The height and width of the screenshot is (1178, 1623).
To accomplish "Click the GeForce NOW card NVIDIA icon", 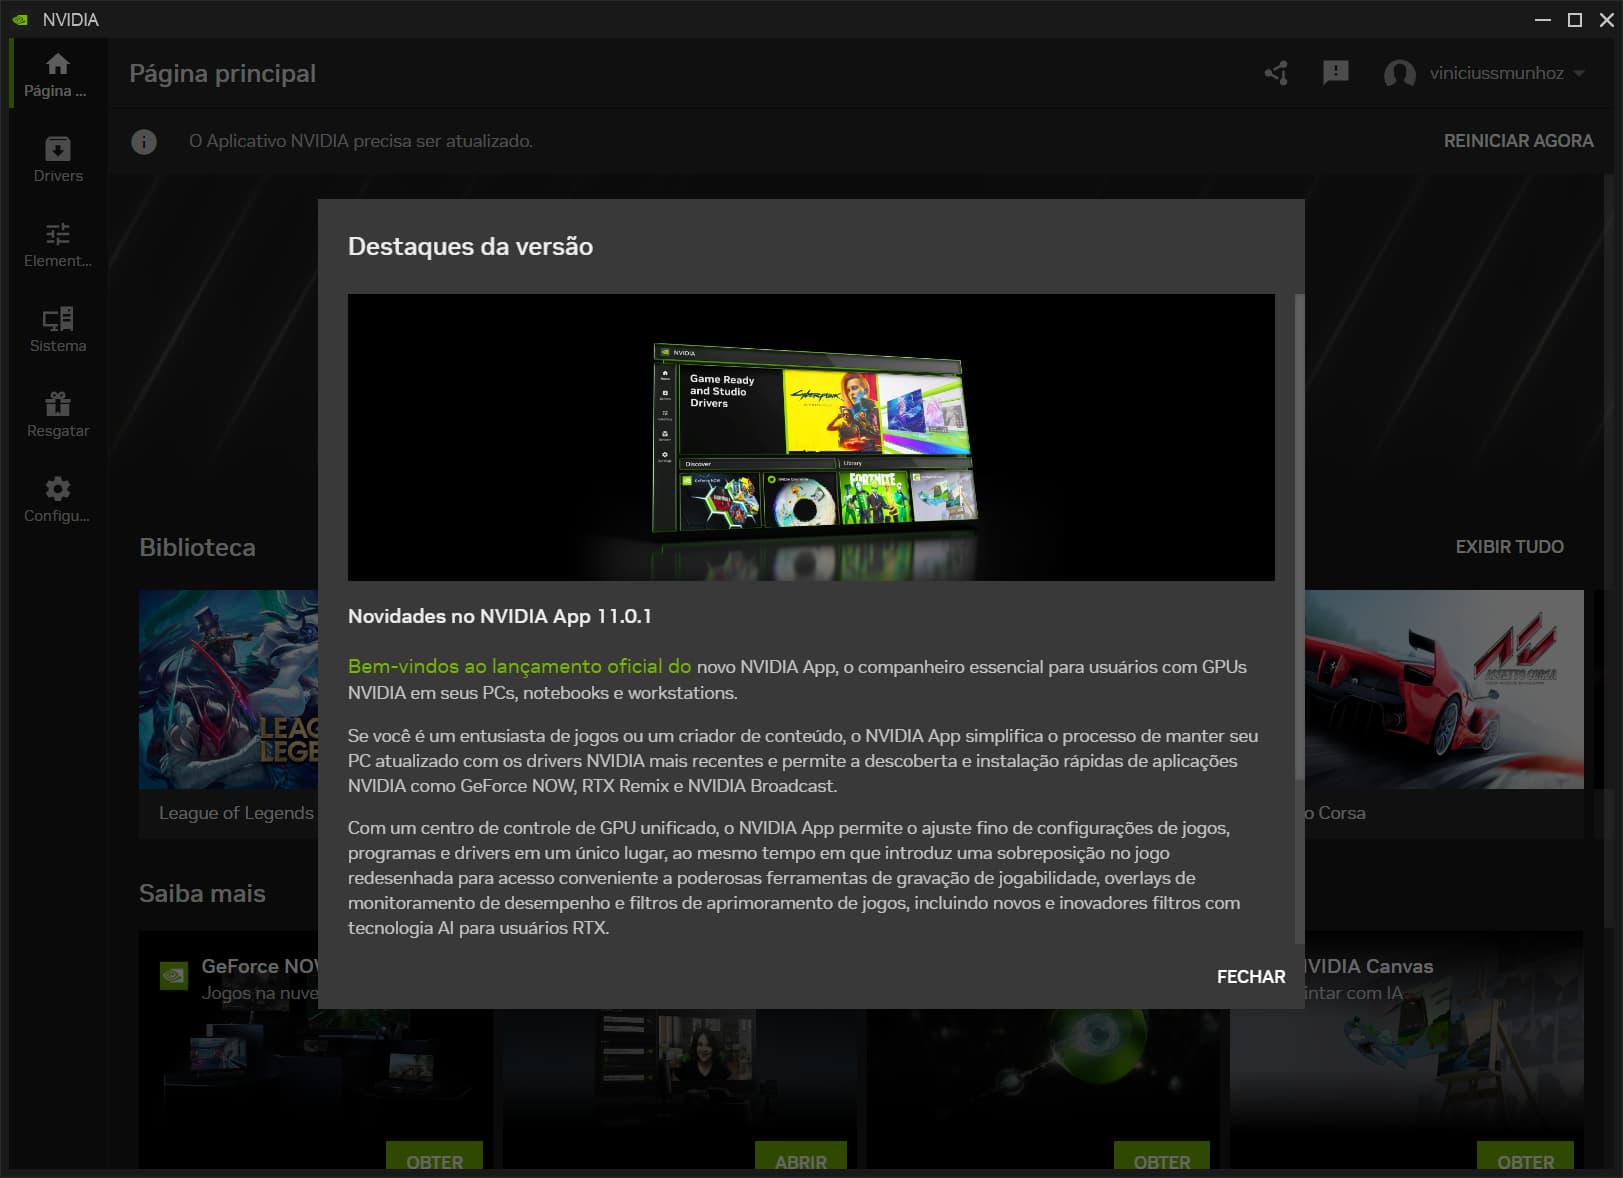I will pos(174,975).
